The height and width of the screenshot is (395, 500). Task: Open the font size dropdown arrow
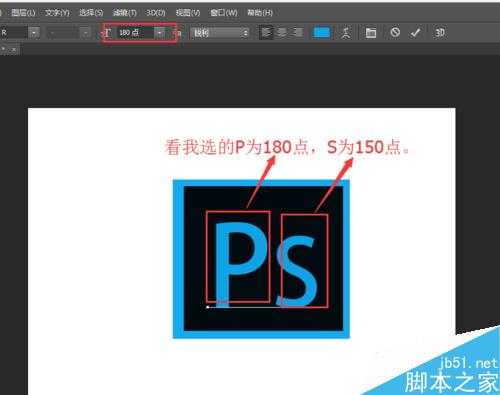(x=160, y=33)
